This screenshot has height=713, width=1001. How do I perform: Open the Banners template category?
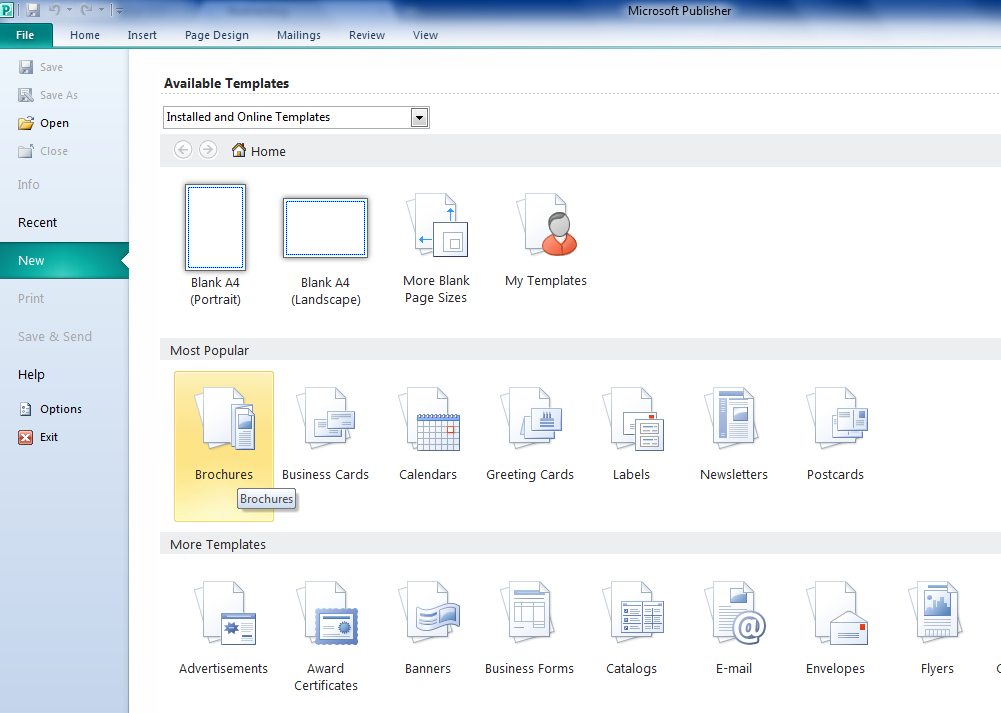[428, 628]
